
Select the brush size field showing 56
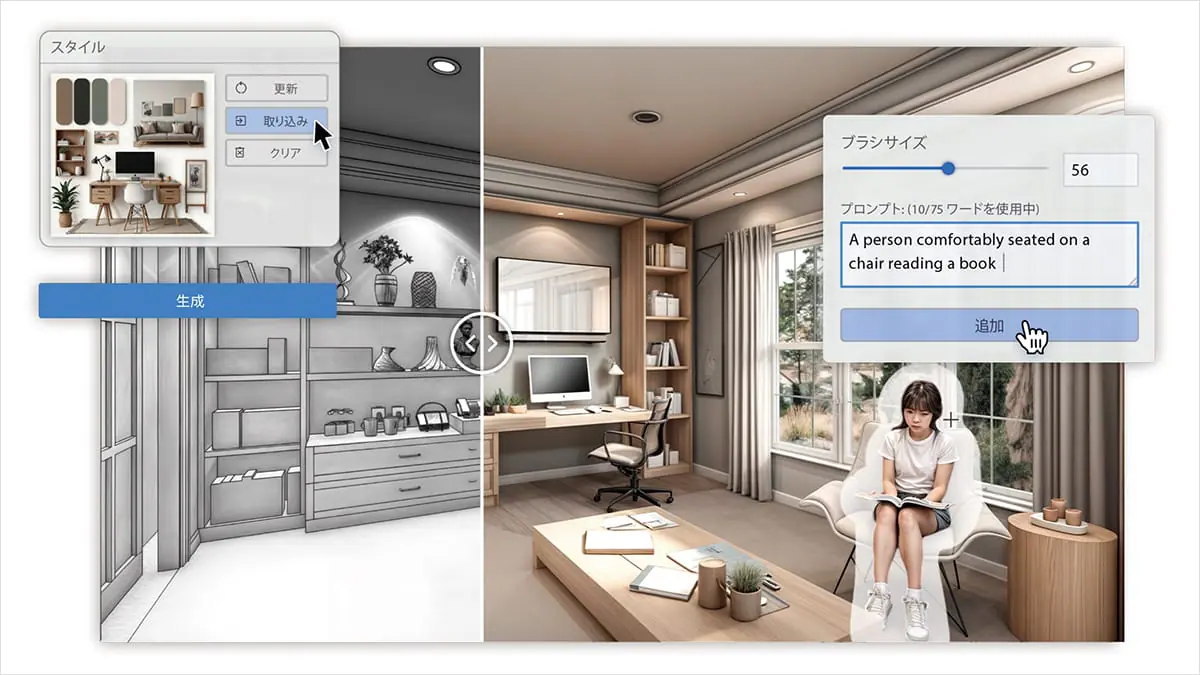(x=1099, y=170)
